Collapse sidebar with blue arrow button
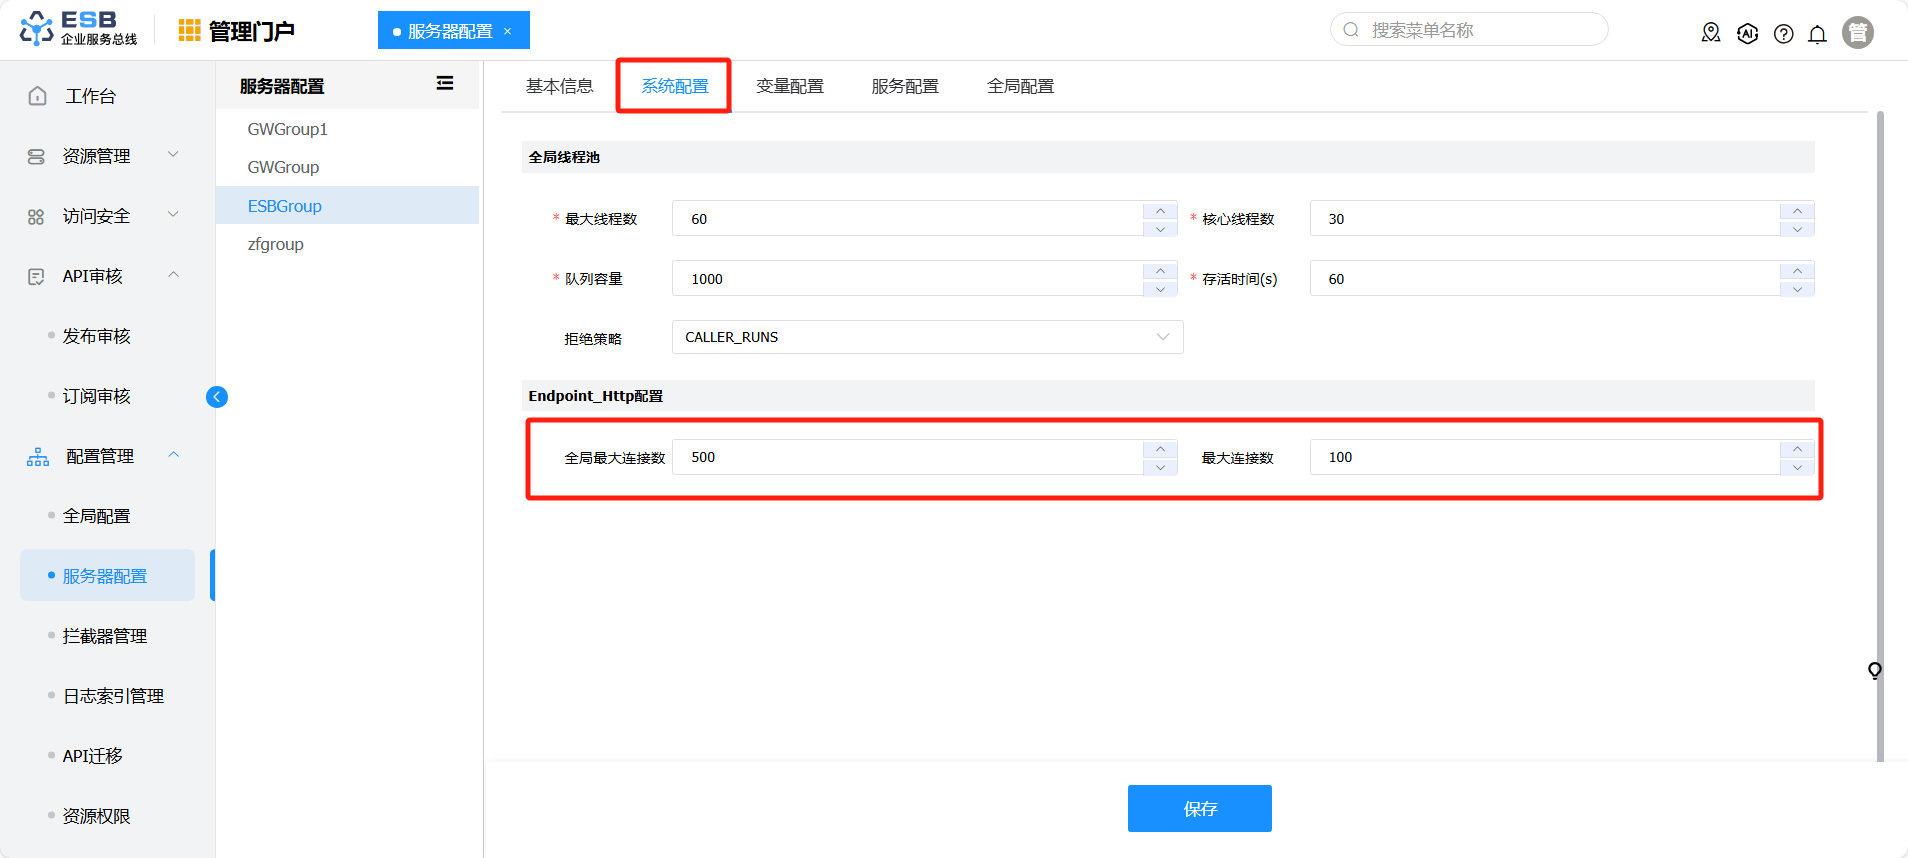1908x858 pixels. click(x=217, y=397)
